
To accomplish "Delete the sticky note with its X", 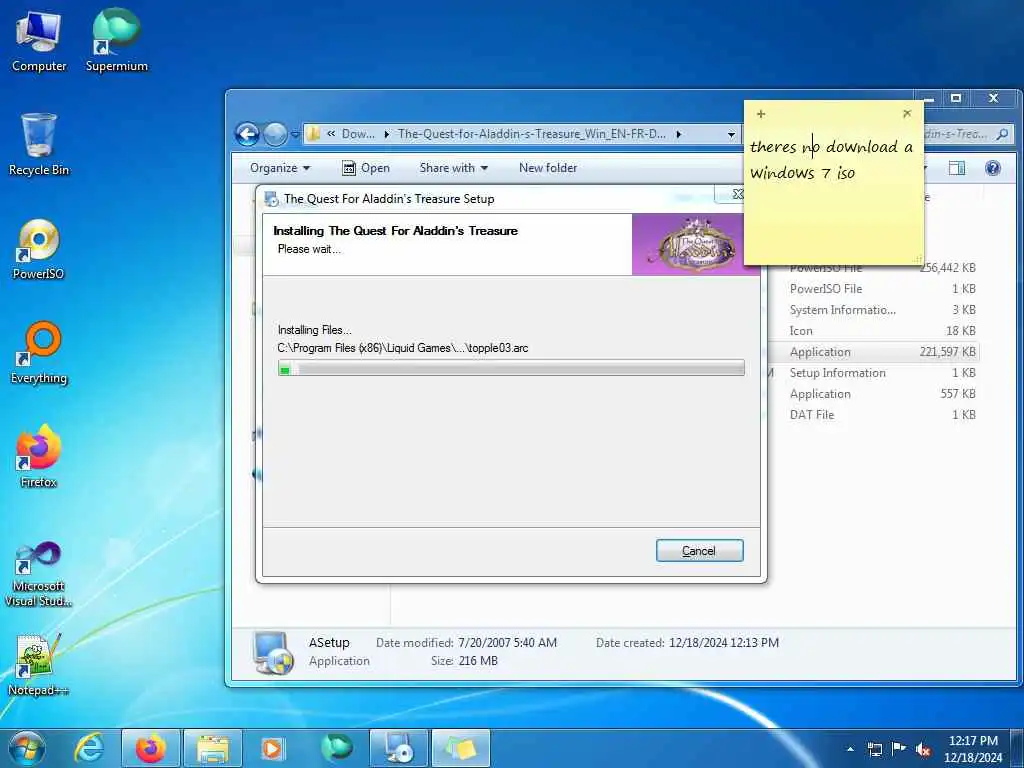I will [x=907, y=114].
